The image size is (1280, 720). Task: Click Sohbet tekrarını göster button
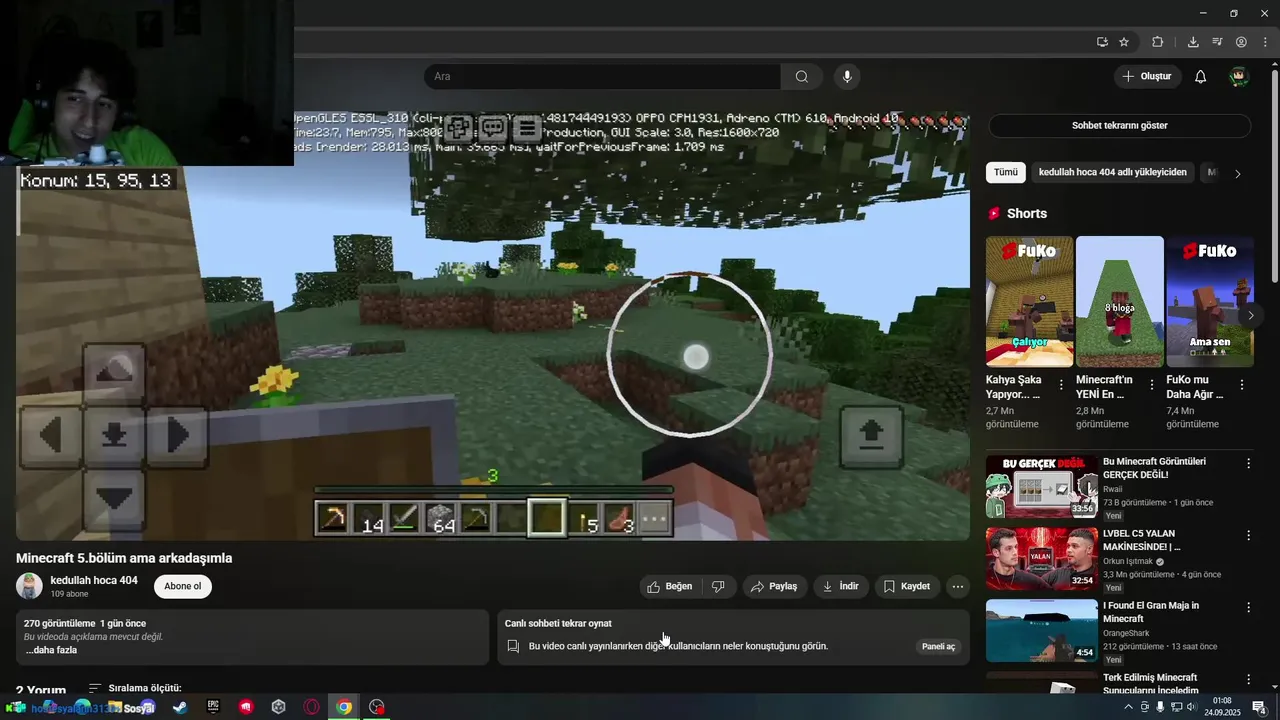[1119, 126]
